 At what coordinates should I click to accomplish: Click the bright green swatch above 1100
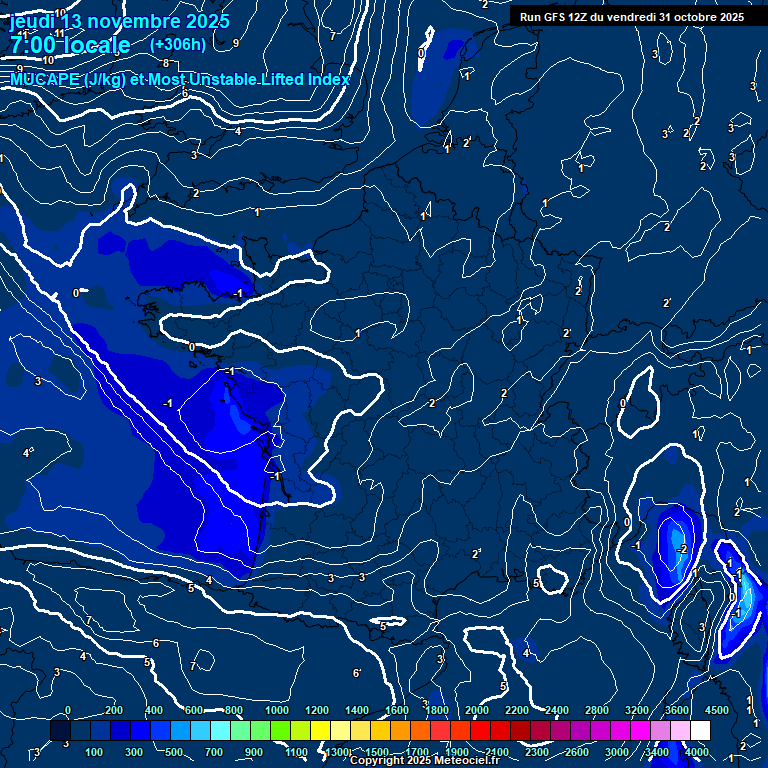(x=281, y=730)
